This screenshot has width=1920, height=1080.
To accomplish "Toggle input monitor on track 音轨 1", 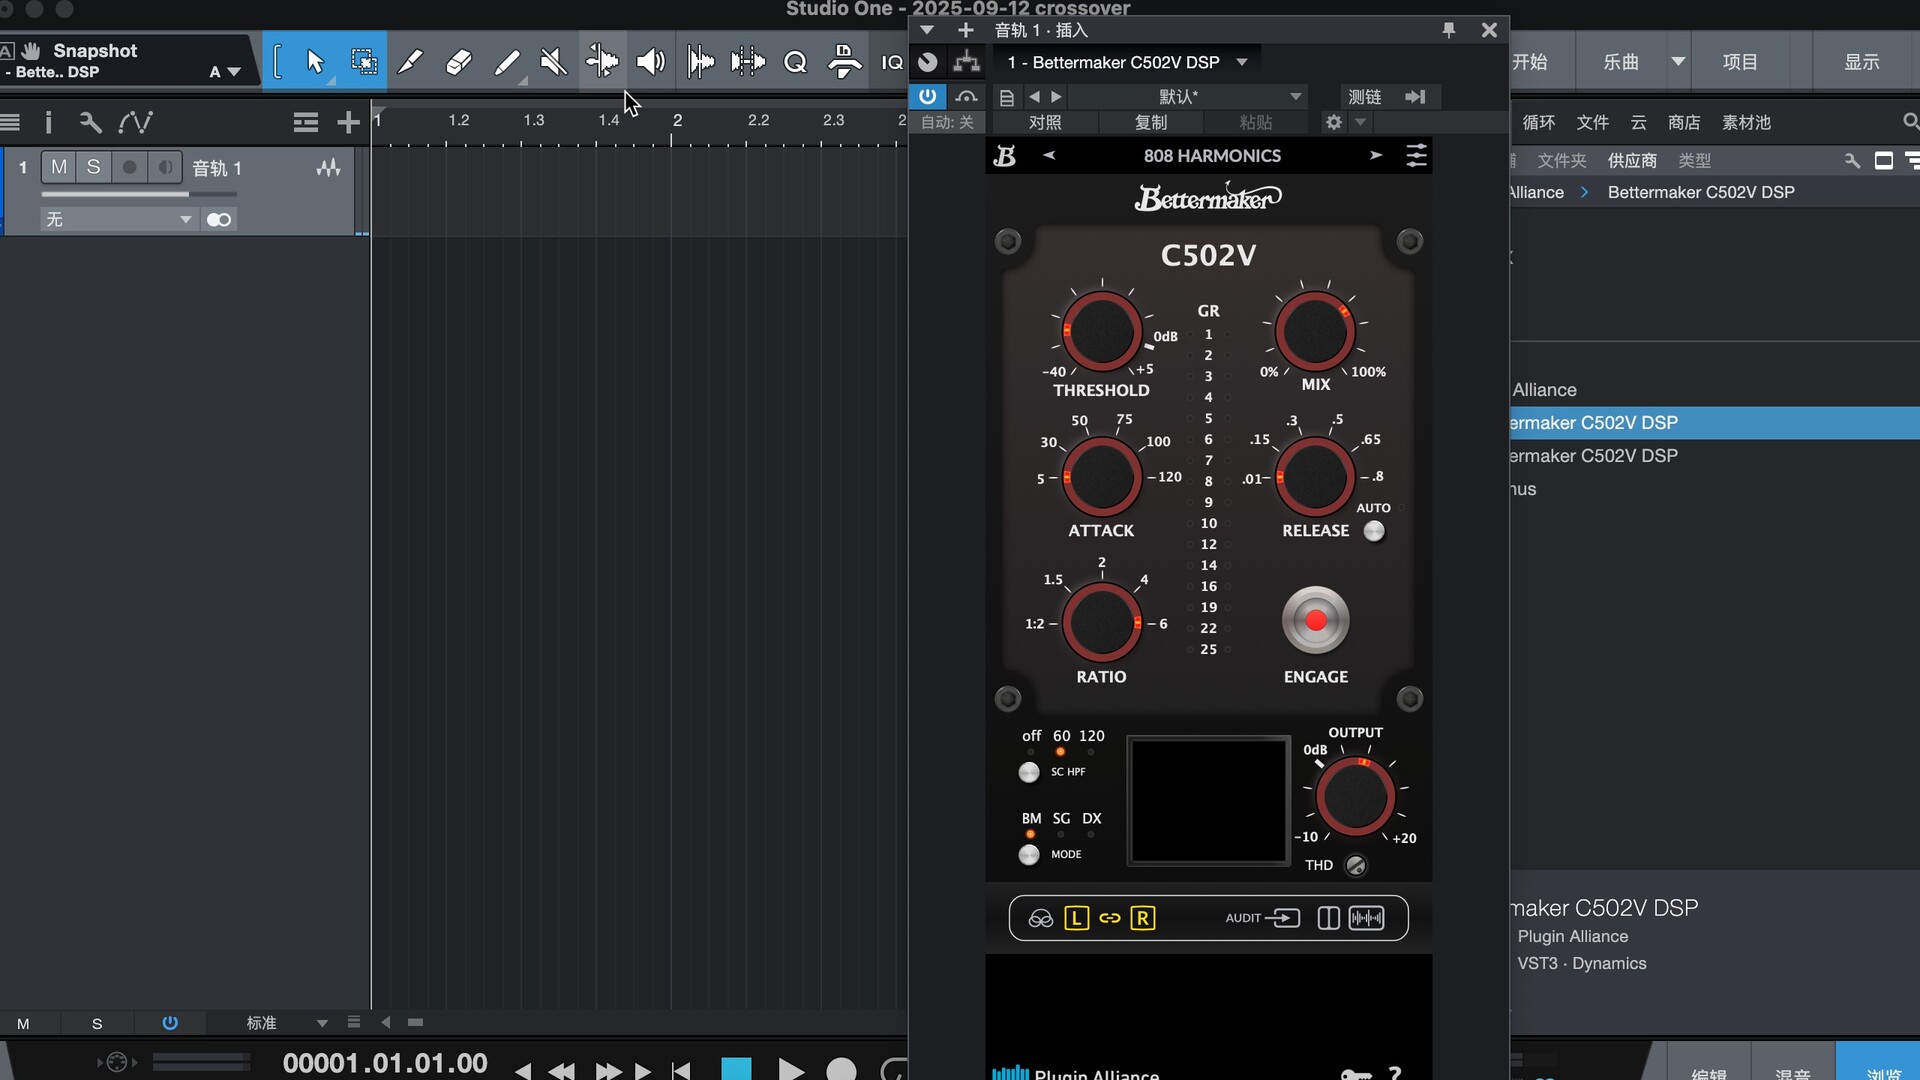I will 165,167.
